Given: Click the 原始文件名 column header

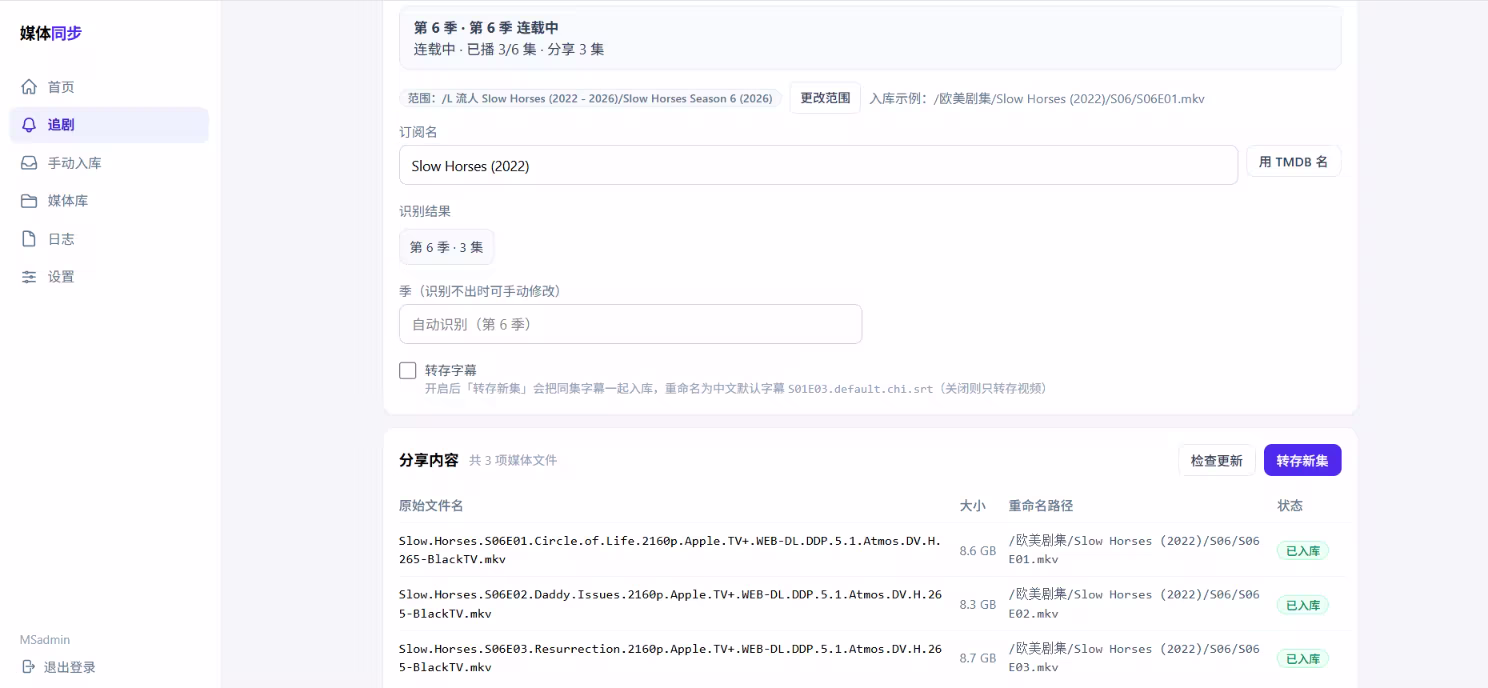Looking at the screenshot, I should pyautogui.click(x=431, y=506).
